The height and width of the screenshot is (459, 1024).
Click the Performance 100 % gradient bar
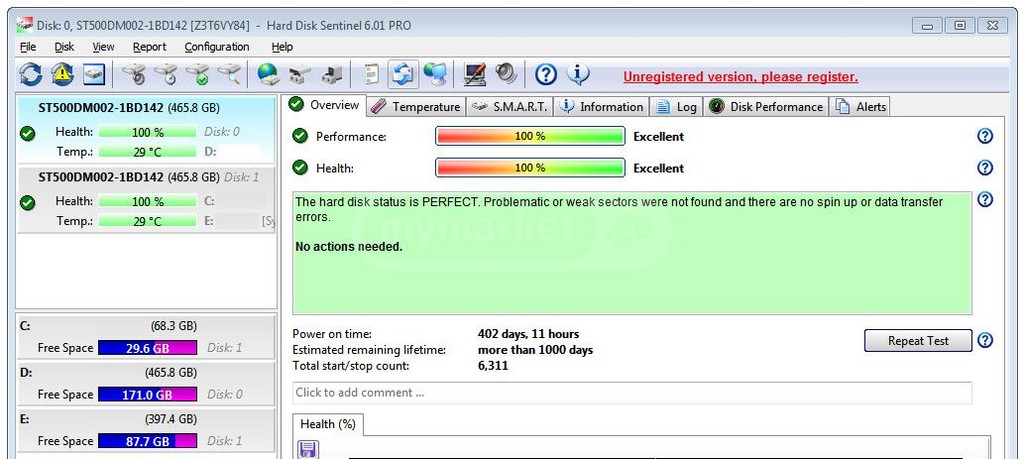click(530, 136)
